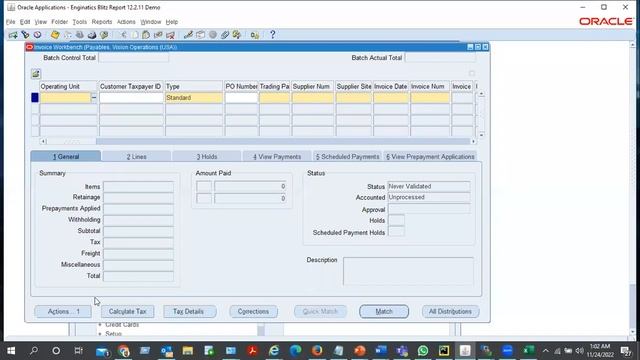Viewport: 640px width, 360px height.
Task: Switch to the 5 Scheduled Payments tab
Action: [x=347, y=156]
